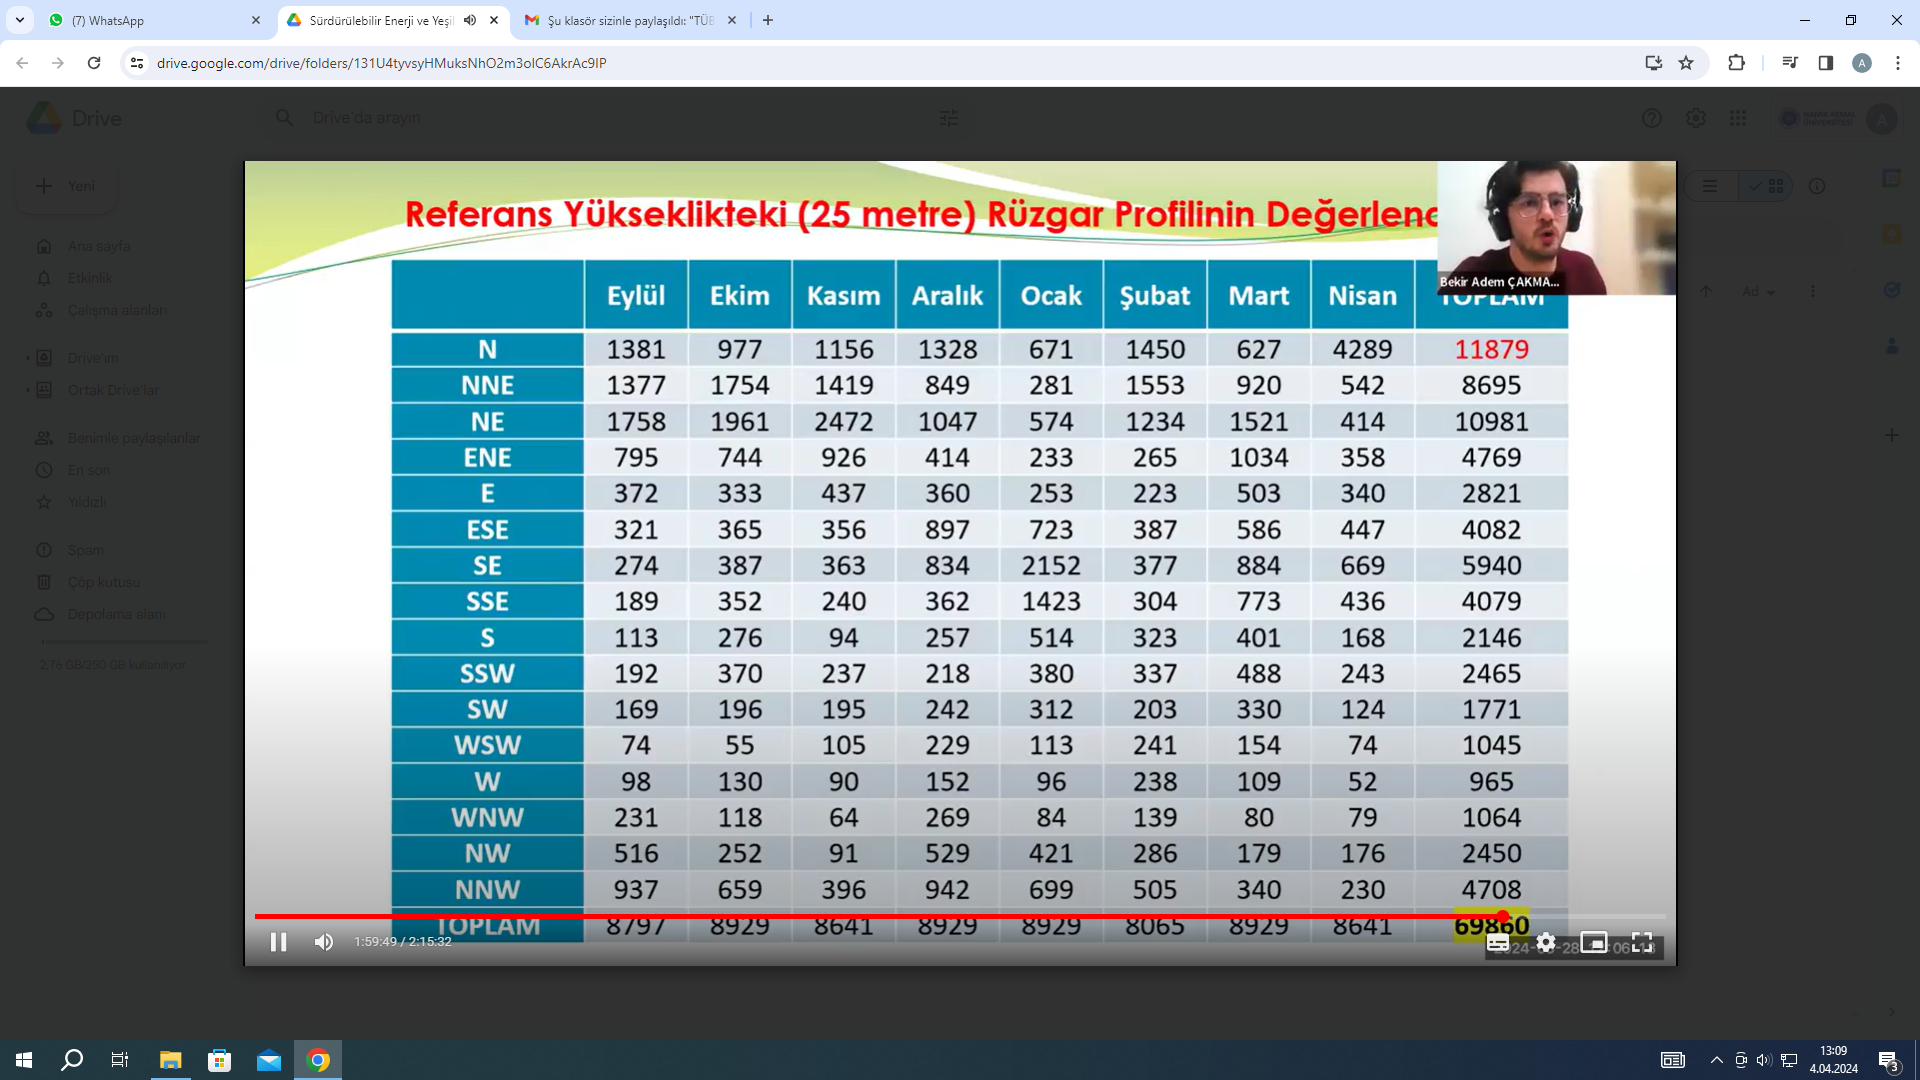Open File Explorer from taskbar

[170, 1060]
